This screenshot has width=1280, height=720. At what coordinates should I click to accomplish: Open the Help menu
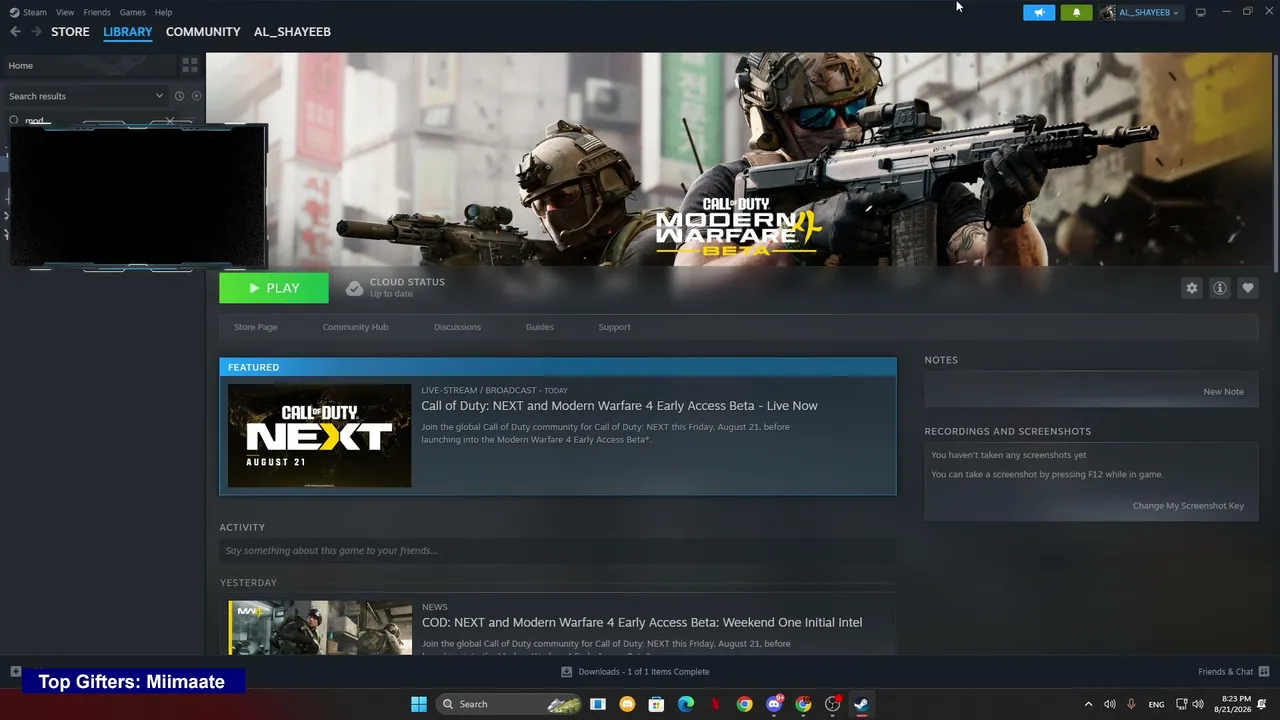pos(163,12)
